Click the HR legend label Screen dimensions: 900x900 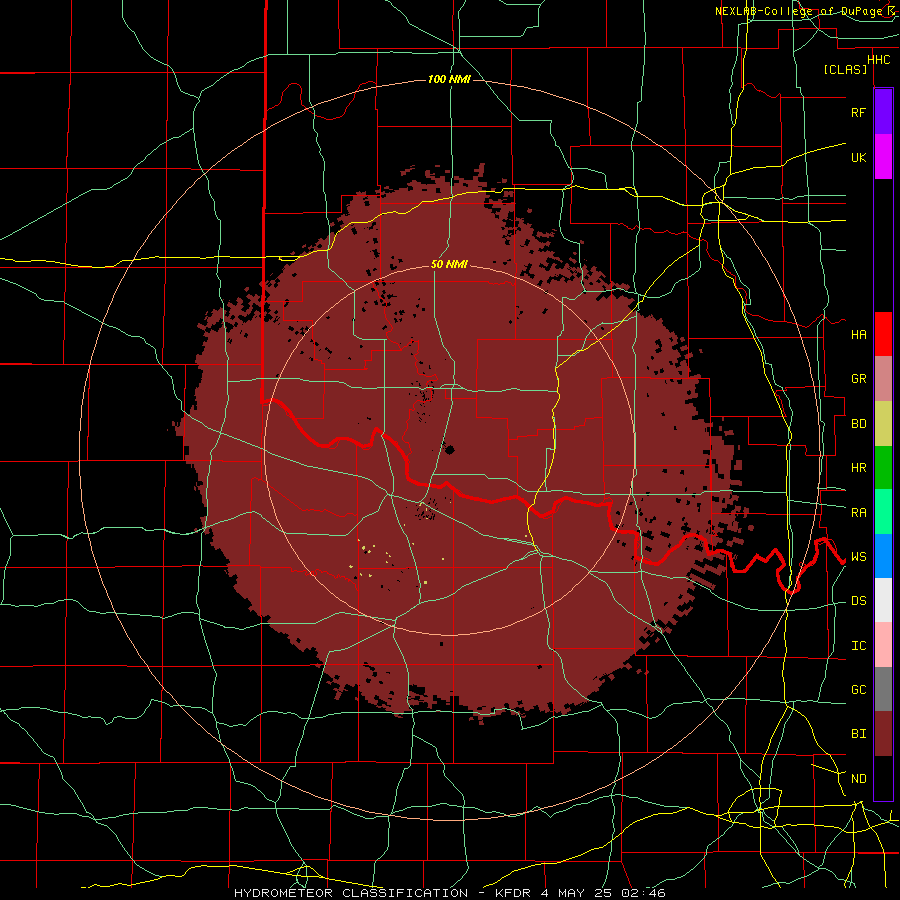(858, 468)
